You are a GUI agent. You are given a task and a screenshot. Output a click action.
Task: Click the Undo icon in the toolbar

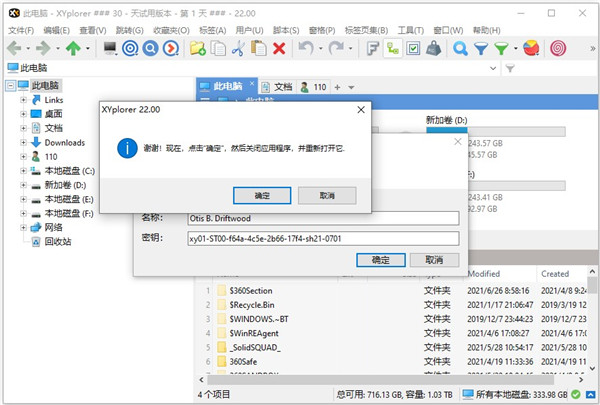306,48
